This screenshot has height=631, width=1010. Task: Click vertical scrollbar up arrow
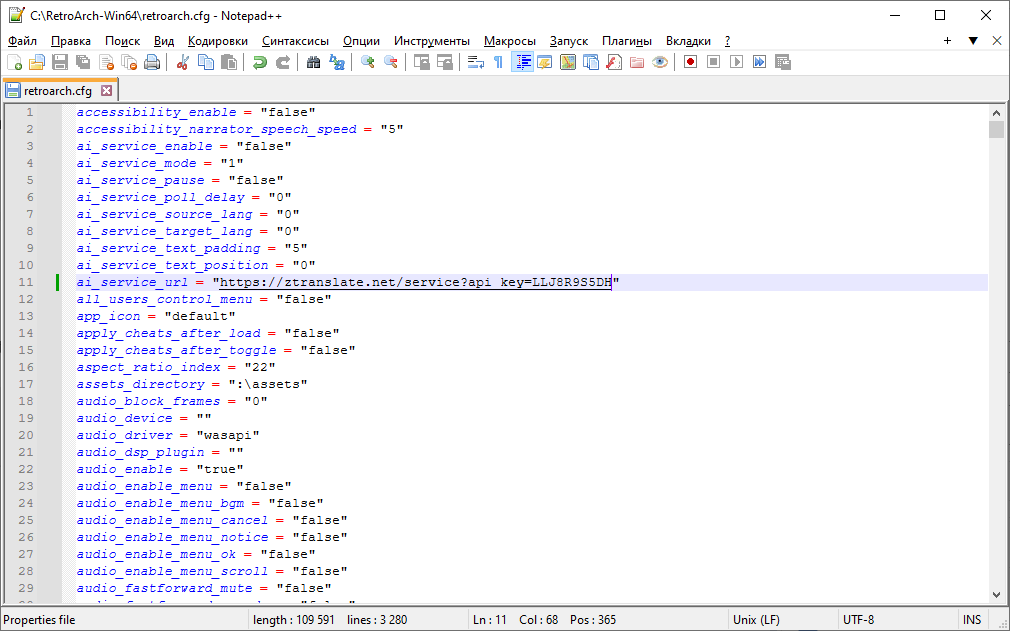pos(996,112)
